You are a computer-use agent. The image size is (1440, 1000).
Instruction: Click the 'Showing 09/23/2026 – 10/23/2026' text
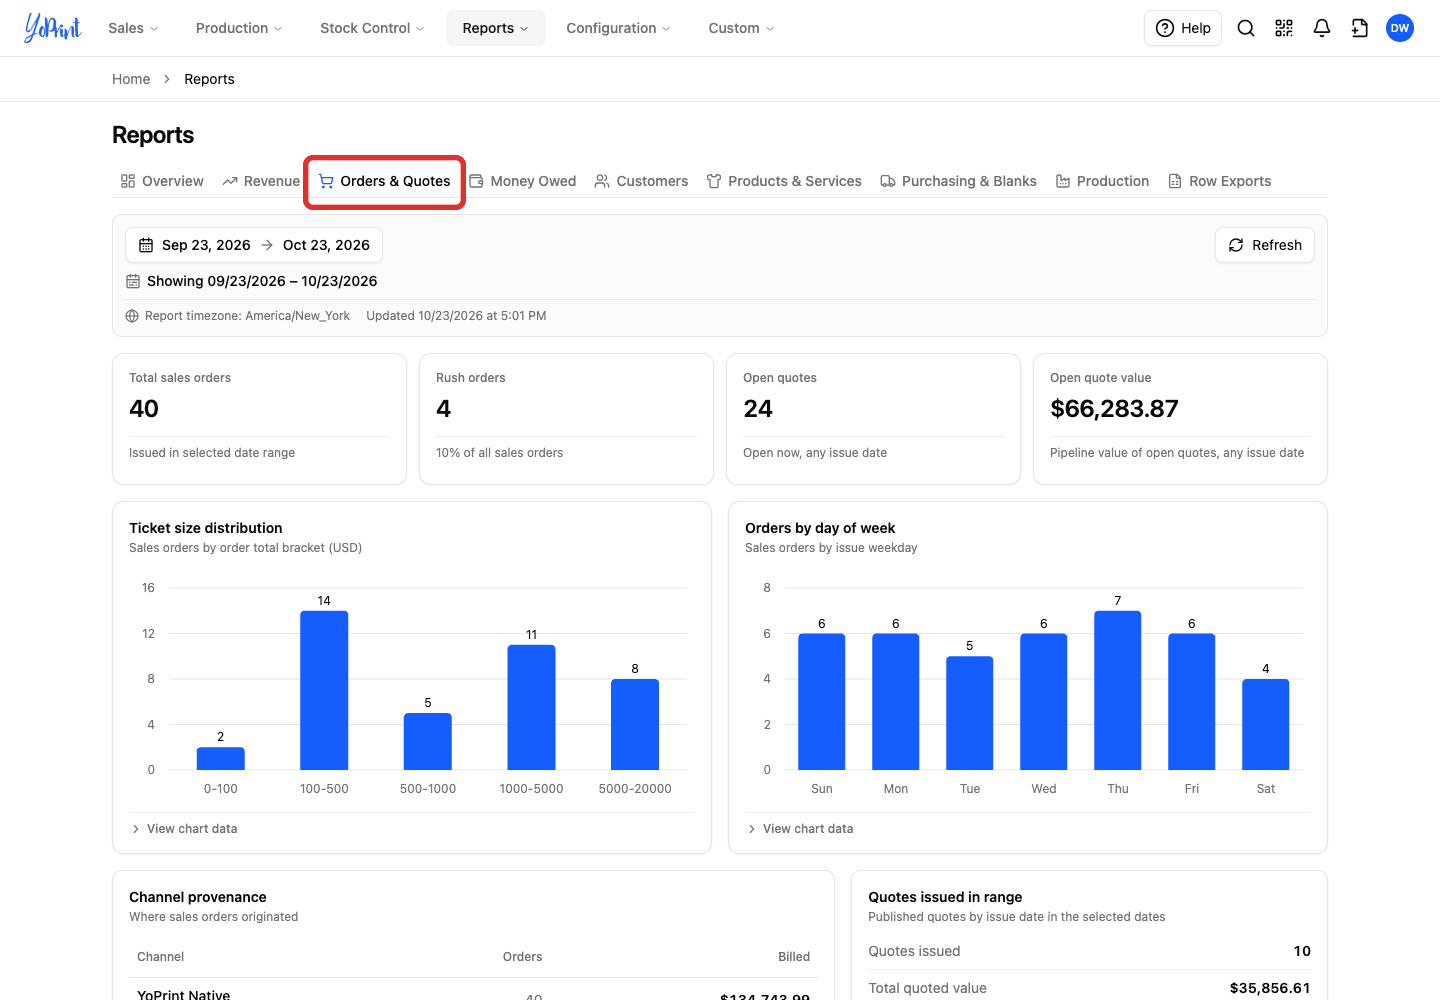[x=262, y=281]
